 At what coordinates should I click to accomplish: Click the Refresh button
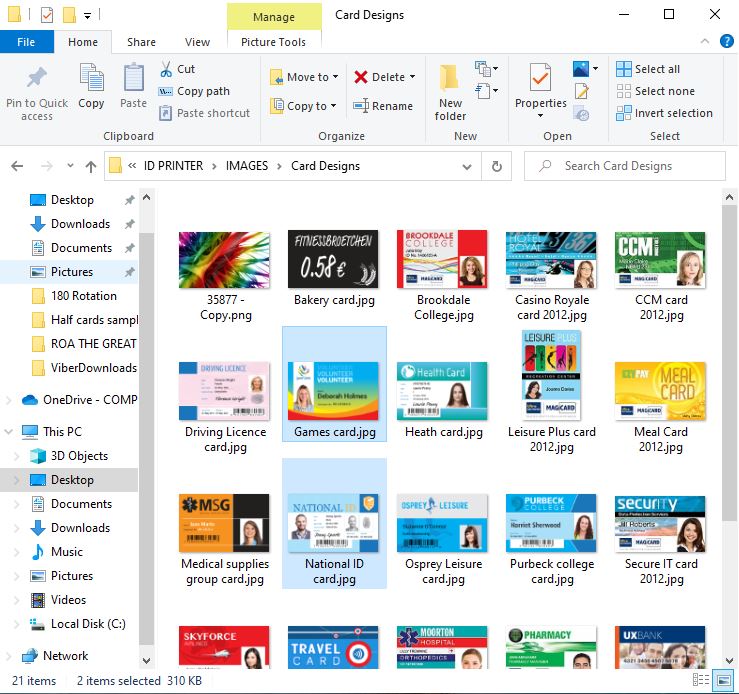(497, 166)
